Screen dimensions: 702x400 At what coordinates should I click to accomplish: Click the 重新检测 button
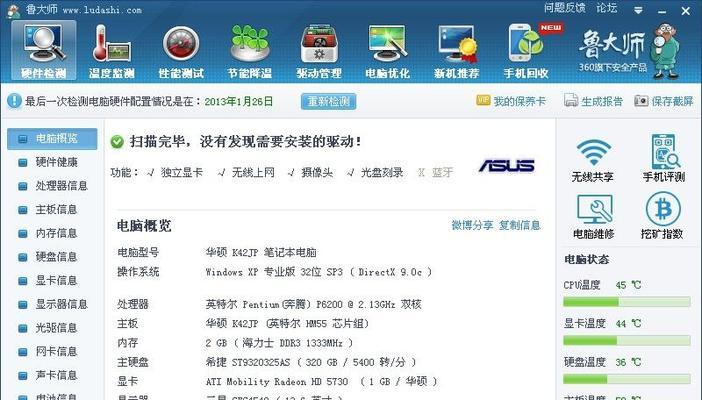pos(329,101)
